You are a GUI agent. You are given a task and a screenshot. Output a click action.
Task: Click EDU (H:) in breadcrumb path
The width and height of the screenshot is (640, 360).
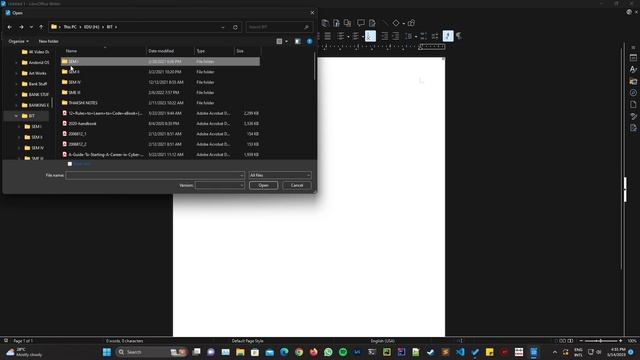[91, 27]
